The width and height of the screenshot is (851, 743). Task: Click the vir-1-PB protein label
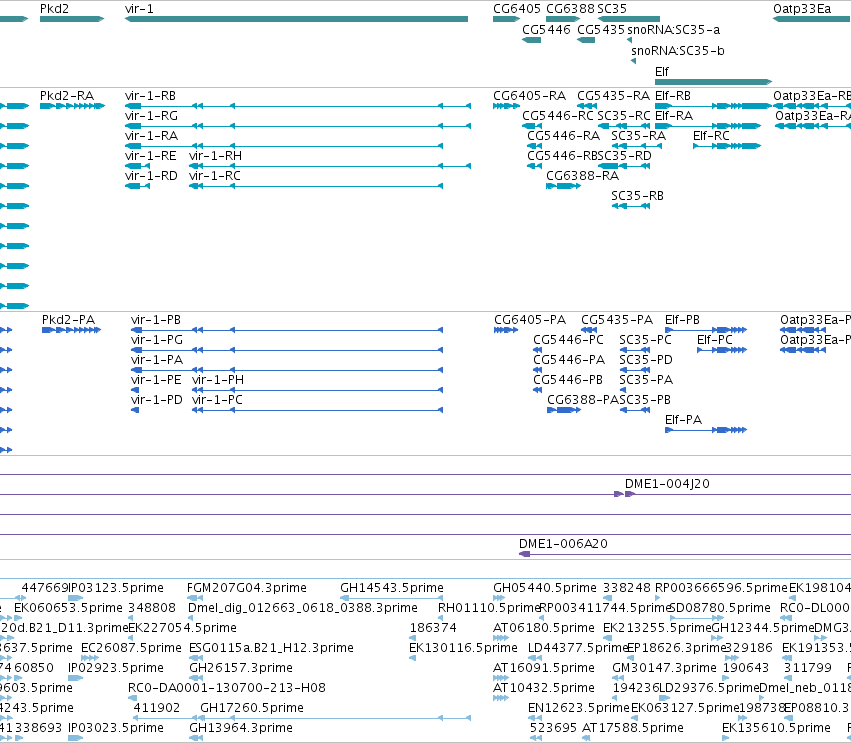point(156,320)
